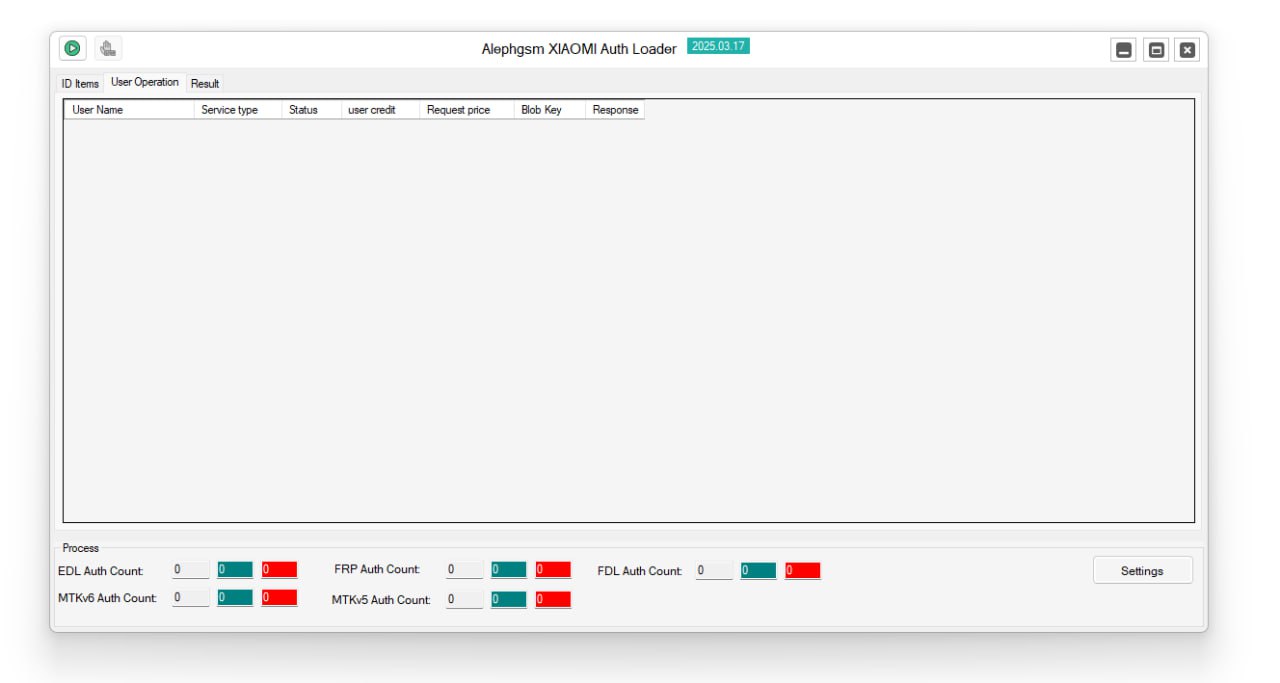Click the teal FRP Auth Count box
Viewport: 1280px width, 683px height.
[x=508, y=570]
